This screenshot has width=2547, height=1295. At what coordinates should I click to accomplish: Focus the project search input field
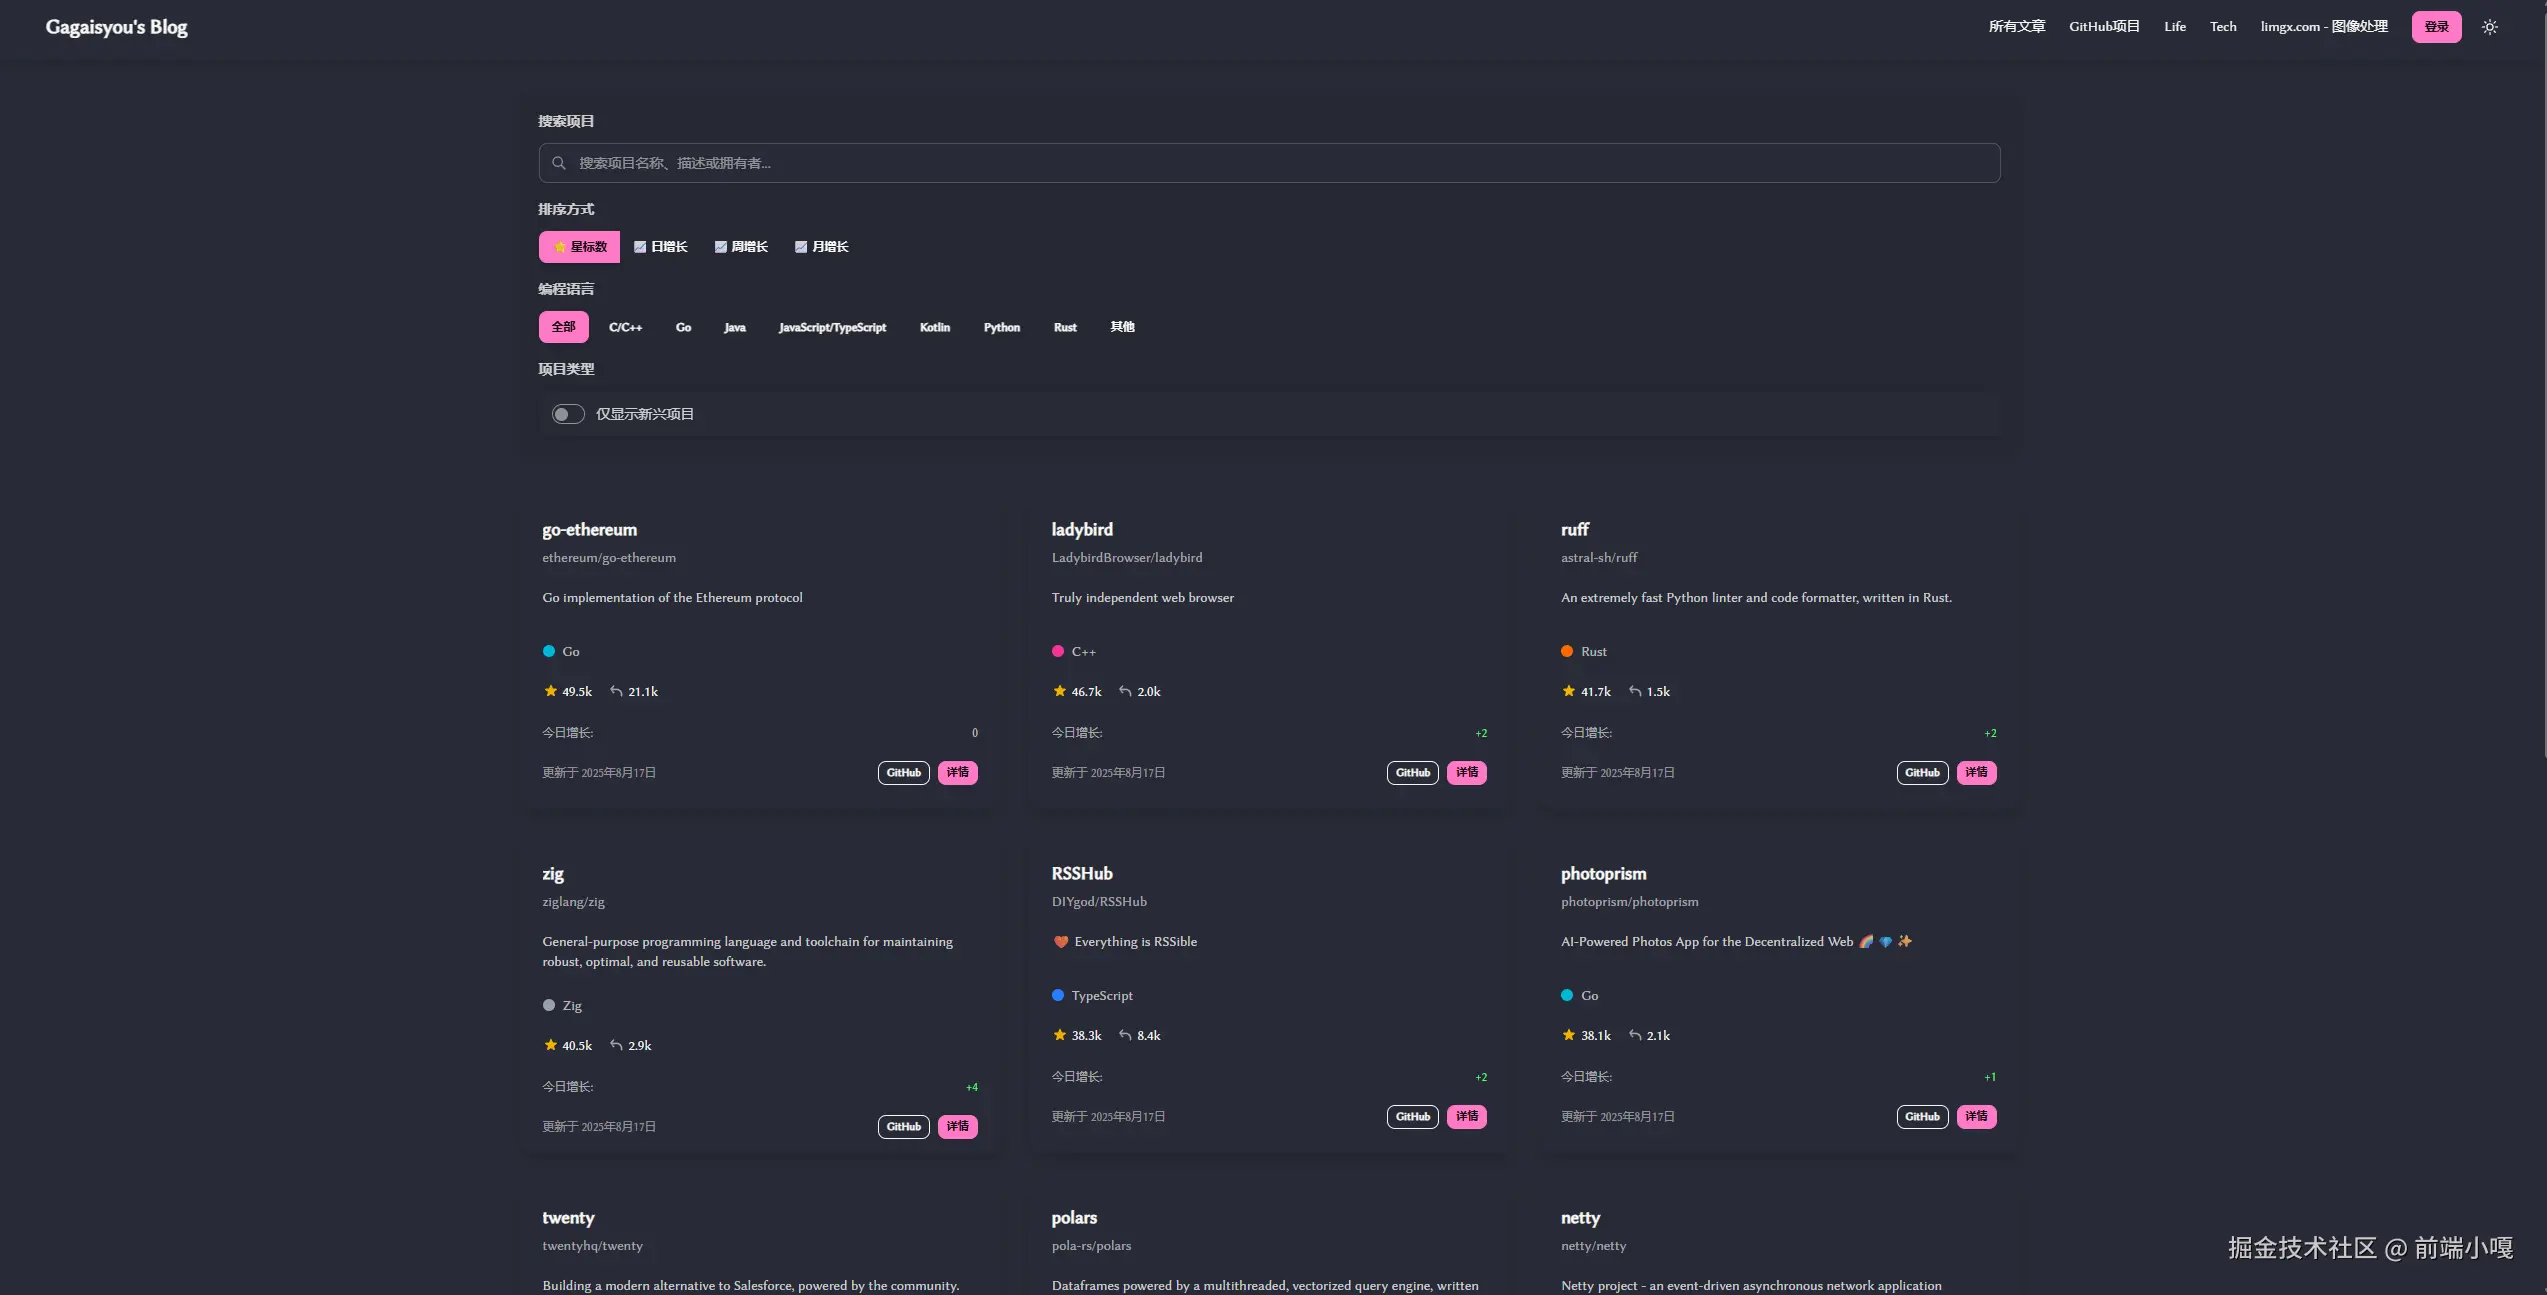[x=1270, y=163]
